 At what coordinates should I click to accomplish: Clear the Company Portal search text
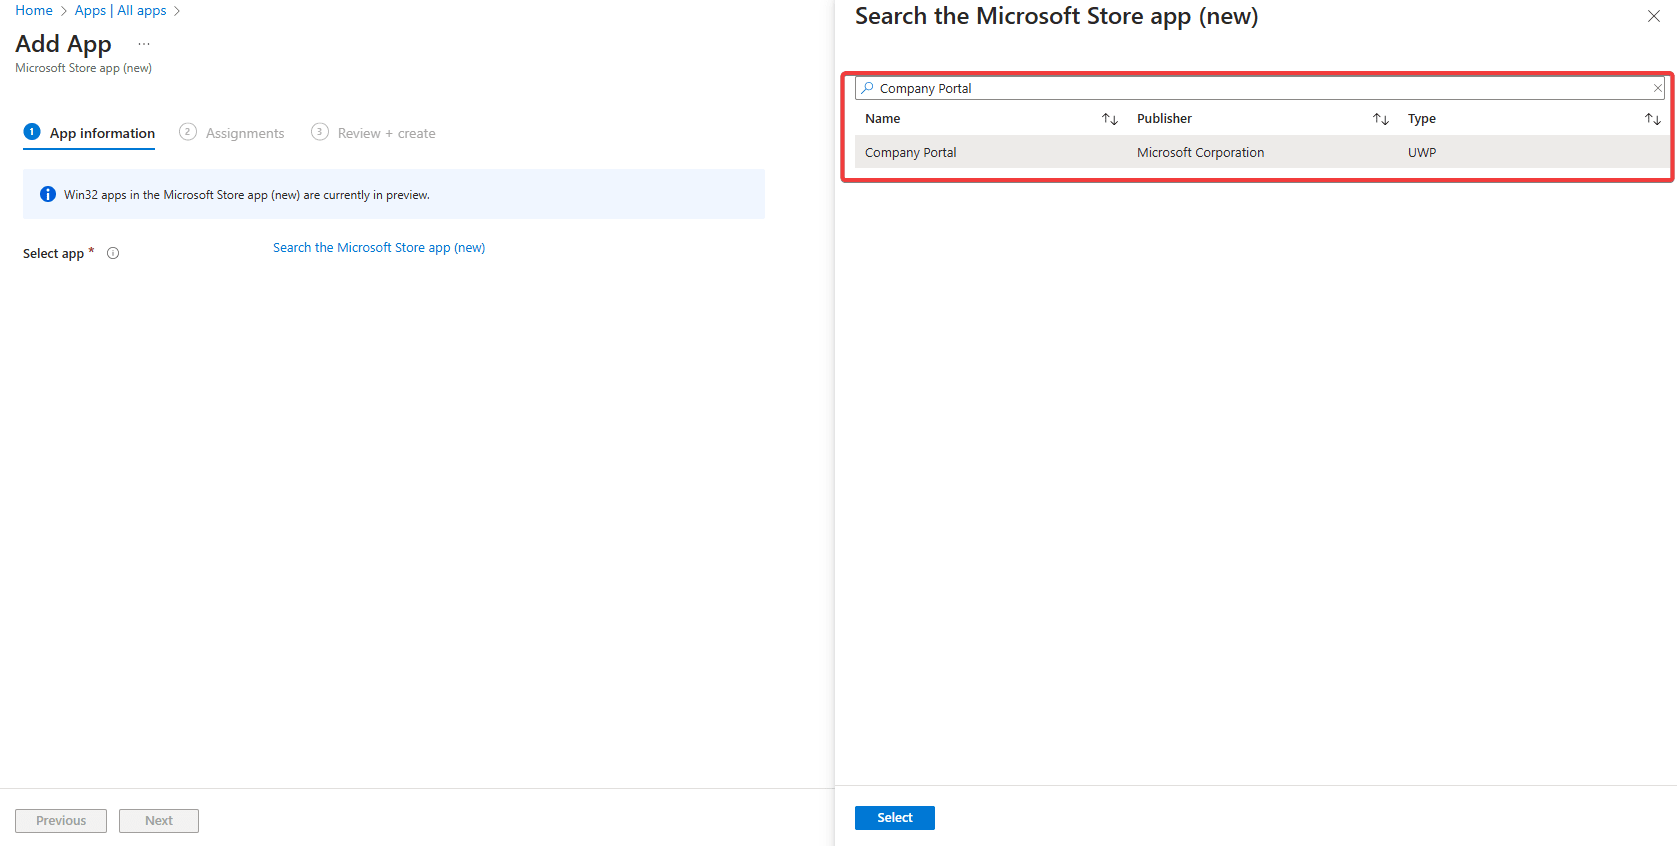tap(1657, 88)
